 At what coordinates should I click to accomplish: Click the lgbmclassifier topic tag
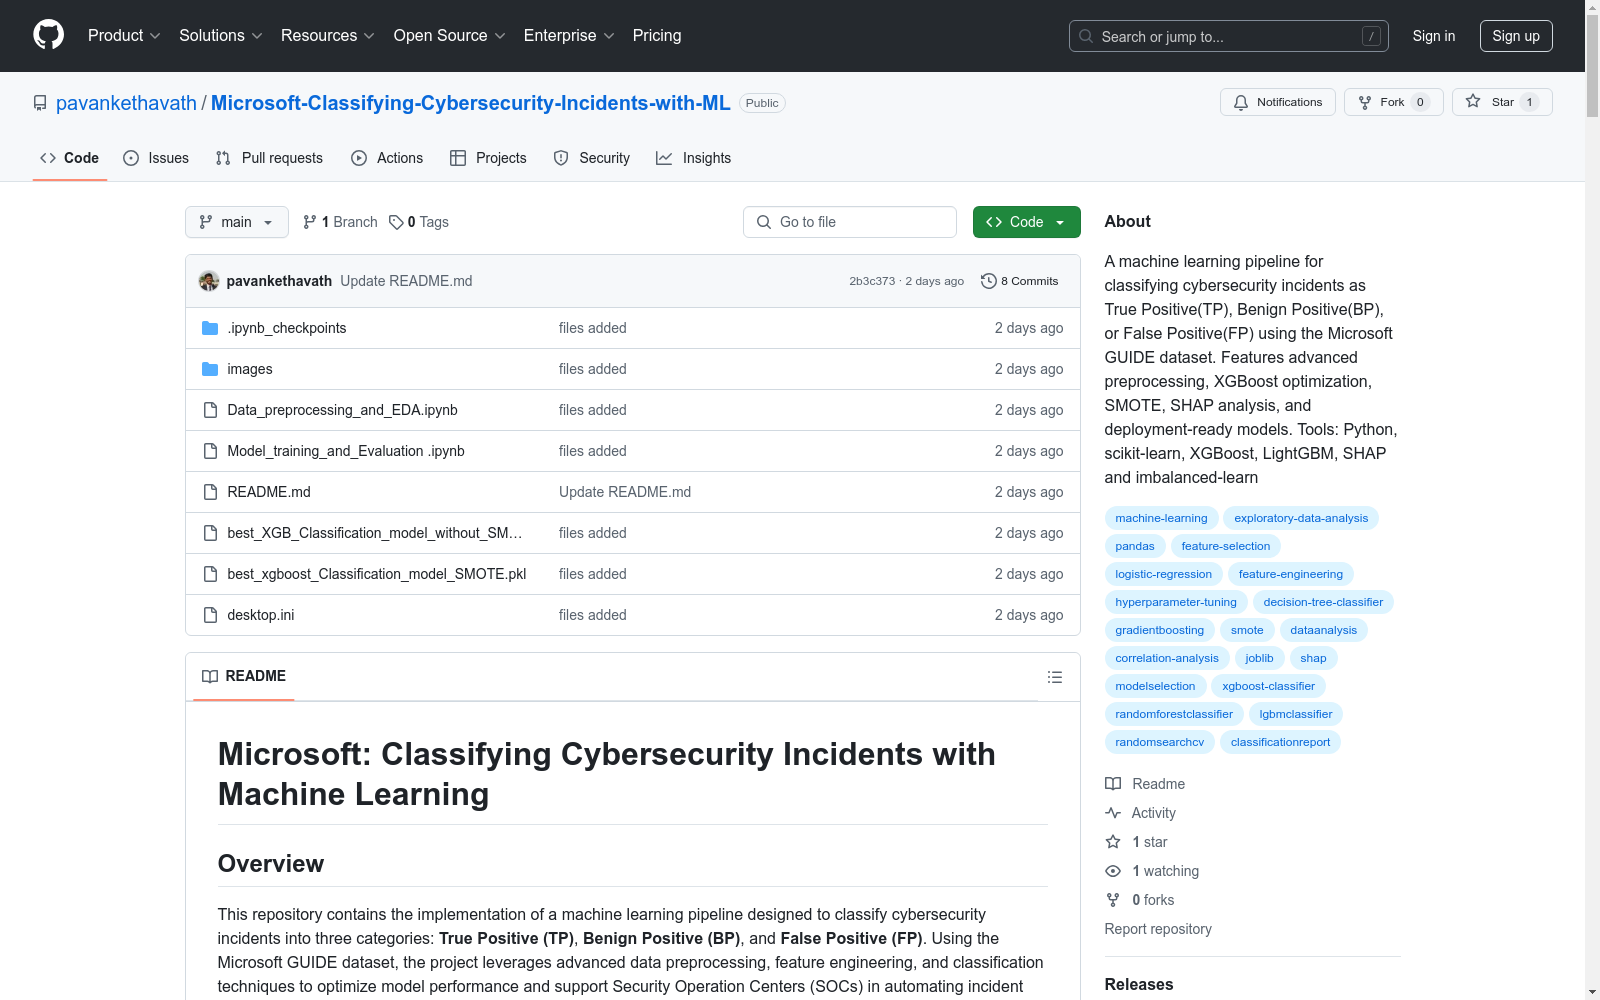point(1296,714)
